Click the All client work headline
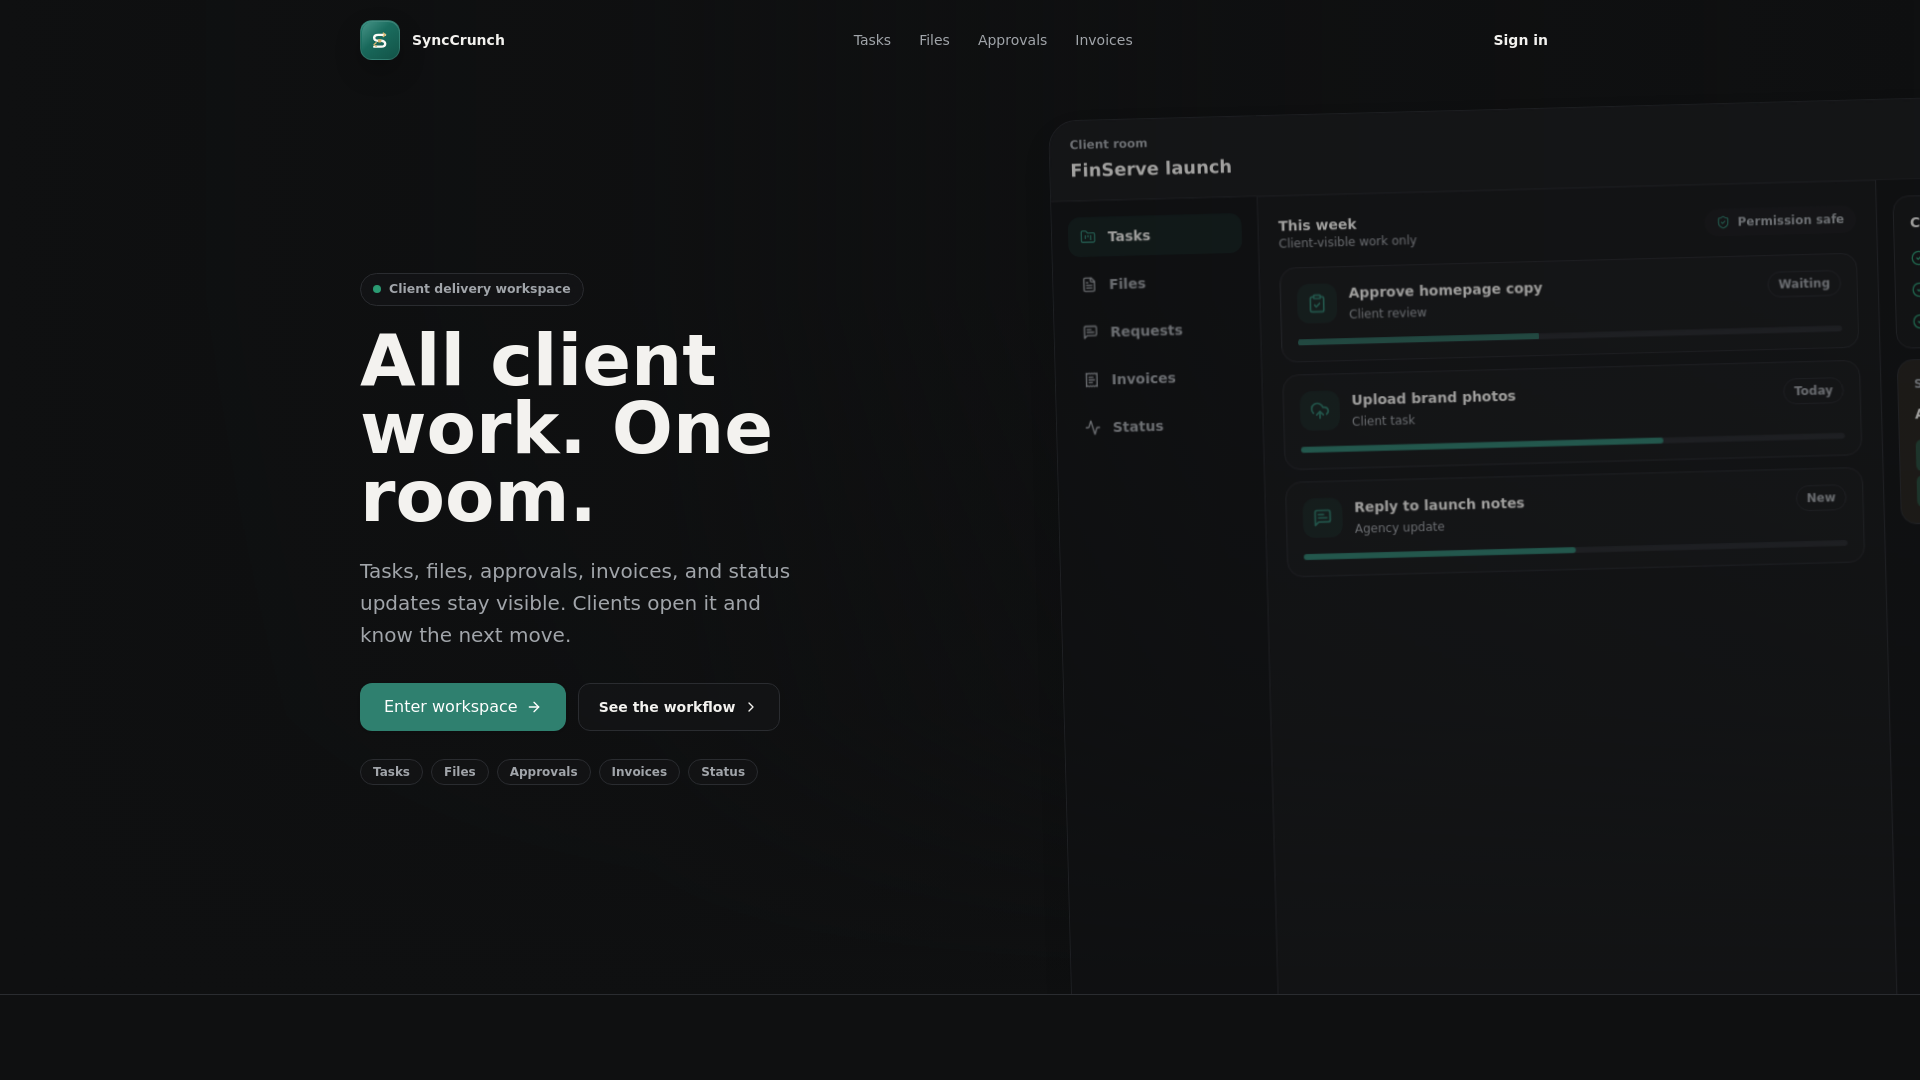1920x1080 pixels. [x=566, y=429]
